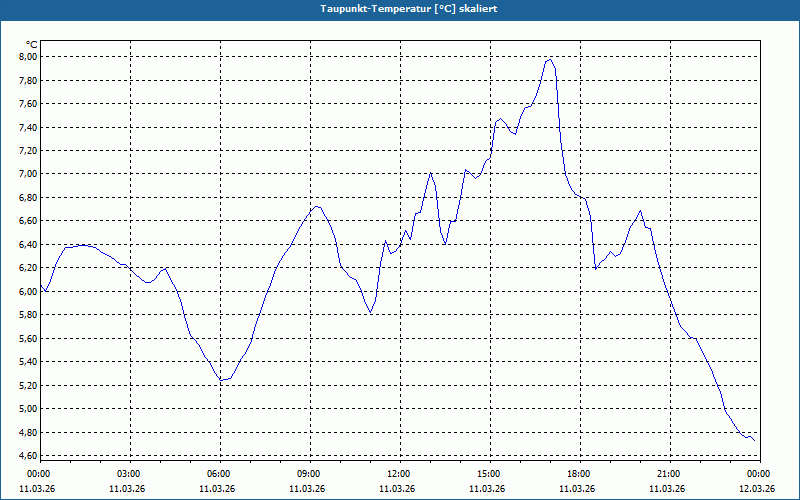Click the 15:00 time label

(490, 474)
